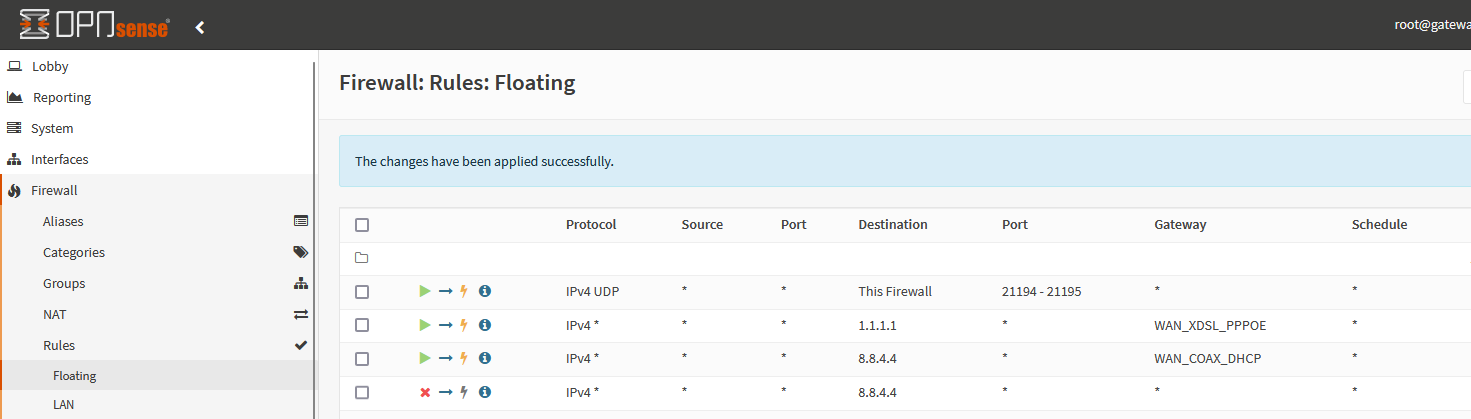Select checkbox for the This Firewall UDP rule
Image resolution: width=1471 pixels, height=419 pixels.
[x=362, y=292]
